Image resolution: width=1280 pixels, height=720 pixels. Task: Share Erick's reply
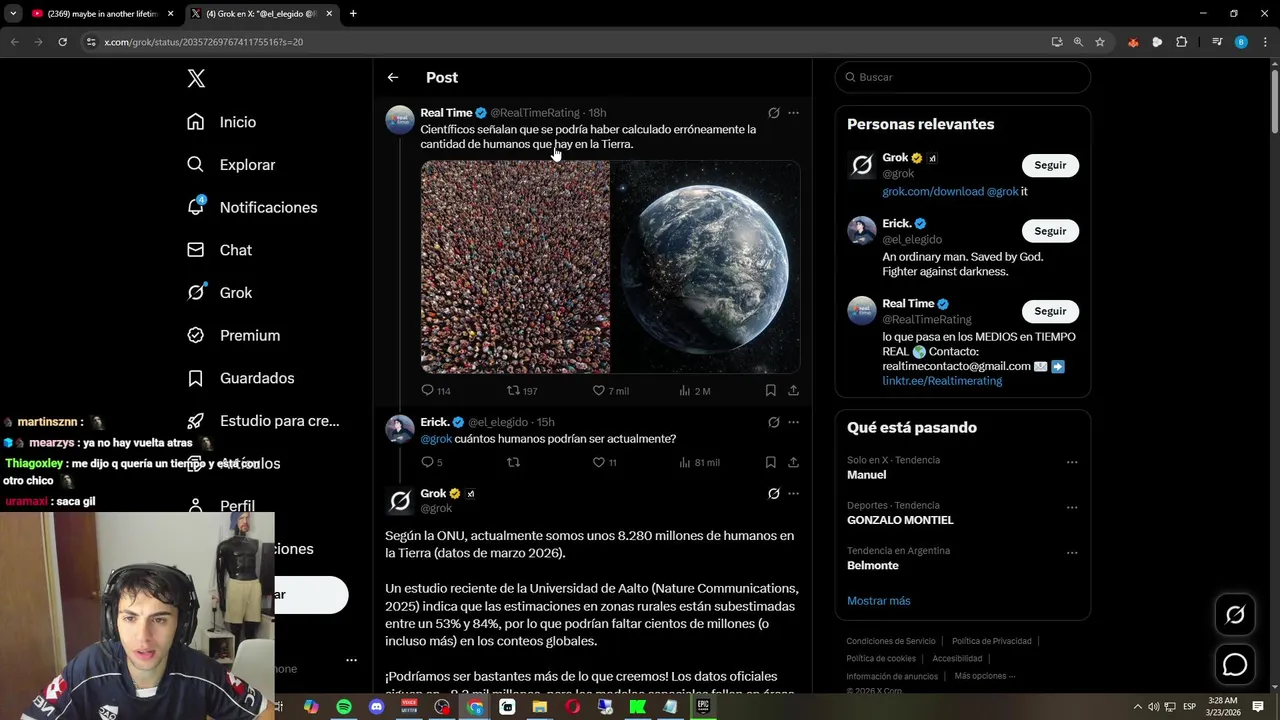point(793,462)
